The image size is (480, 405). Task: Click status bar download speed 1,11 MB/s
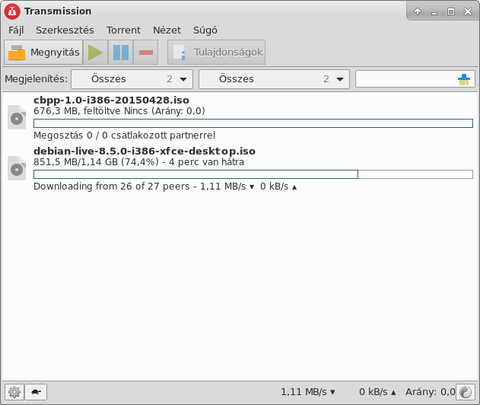[308, 392]
